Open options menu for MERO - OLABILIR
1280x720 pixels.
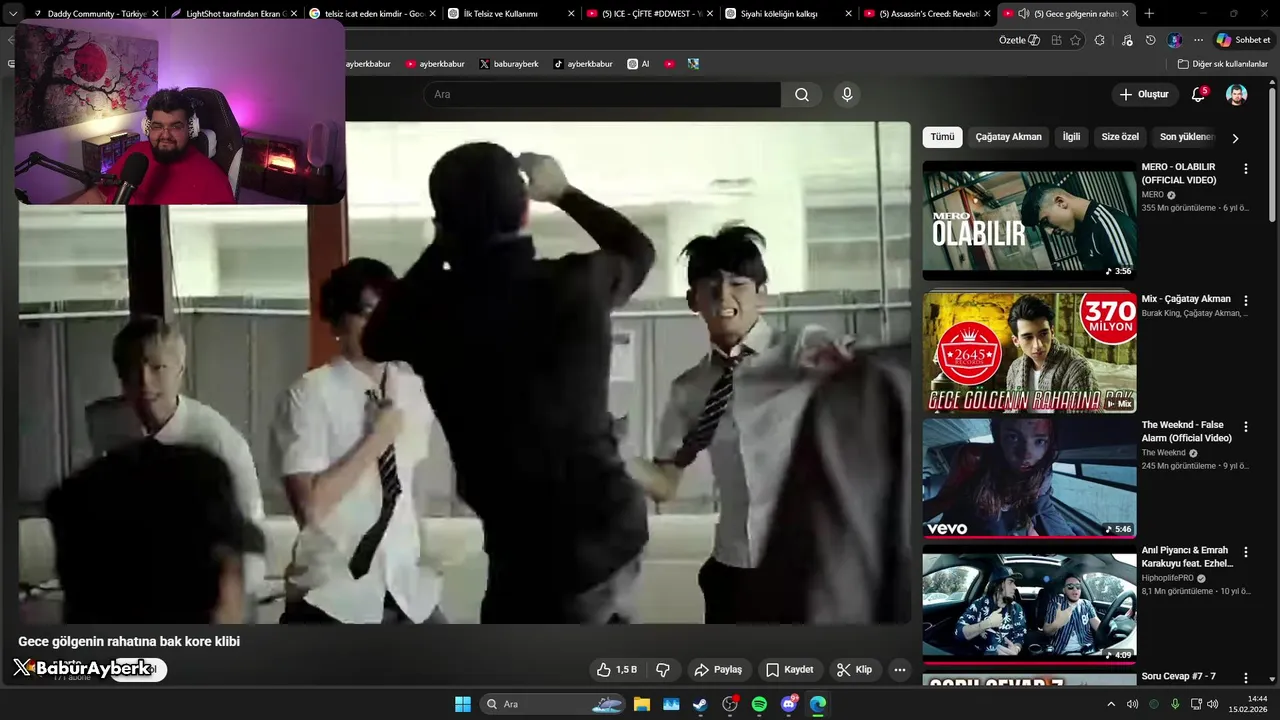[1245, 169]
